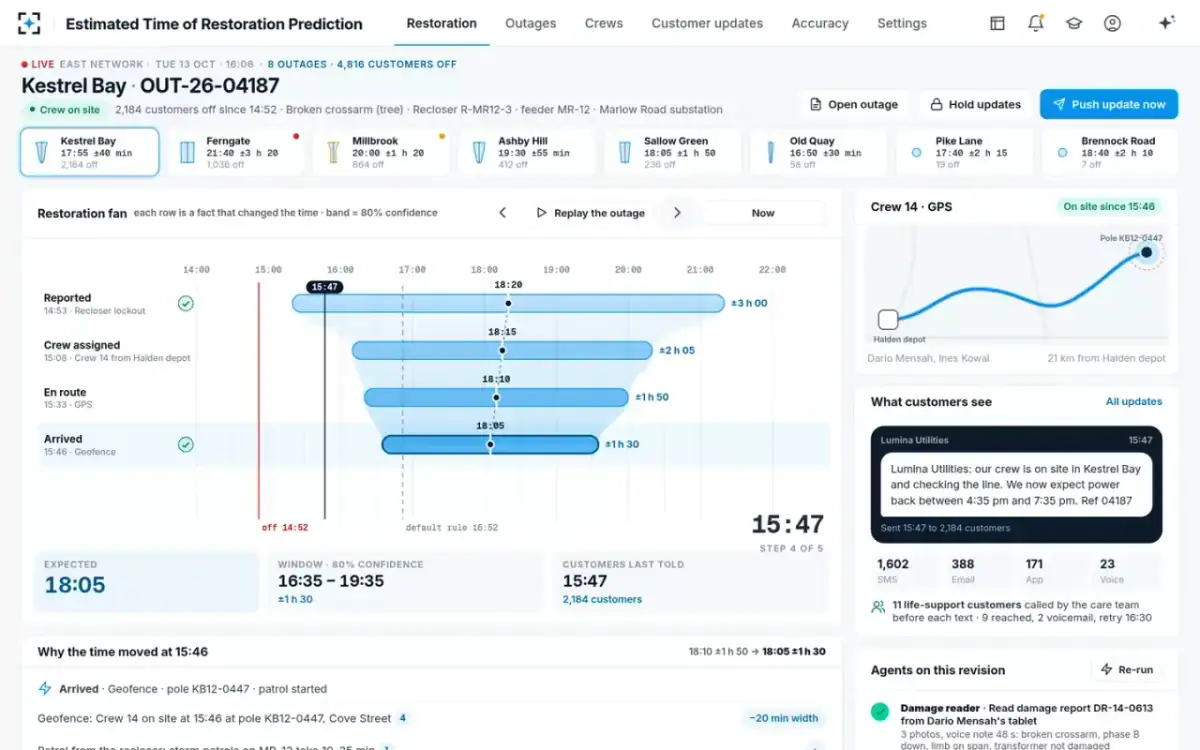Click the sparkle AI assistant icon
Viewport: 1200px width, 750px height.
click(1166, 23)
